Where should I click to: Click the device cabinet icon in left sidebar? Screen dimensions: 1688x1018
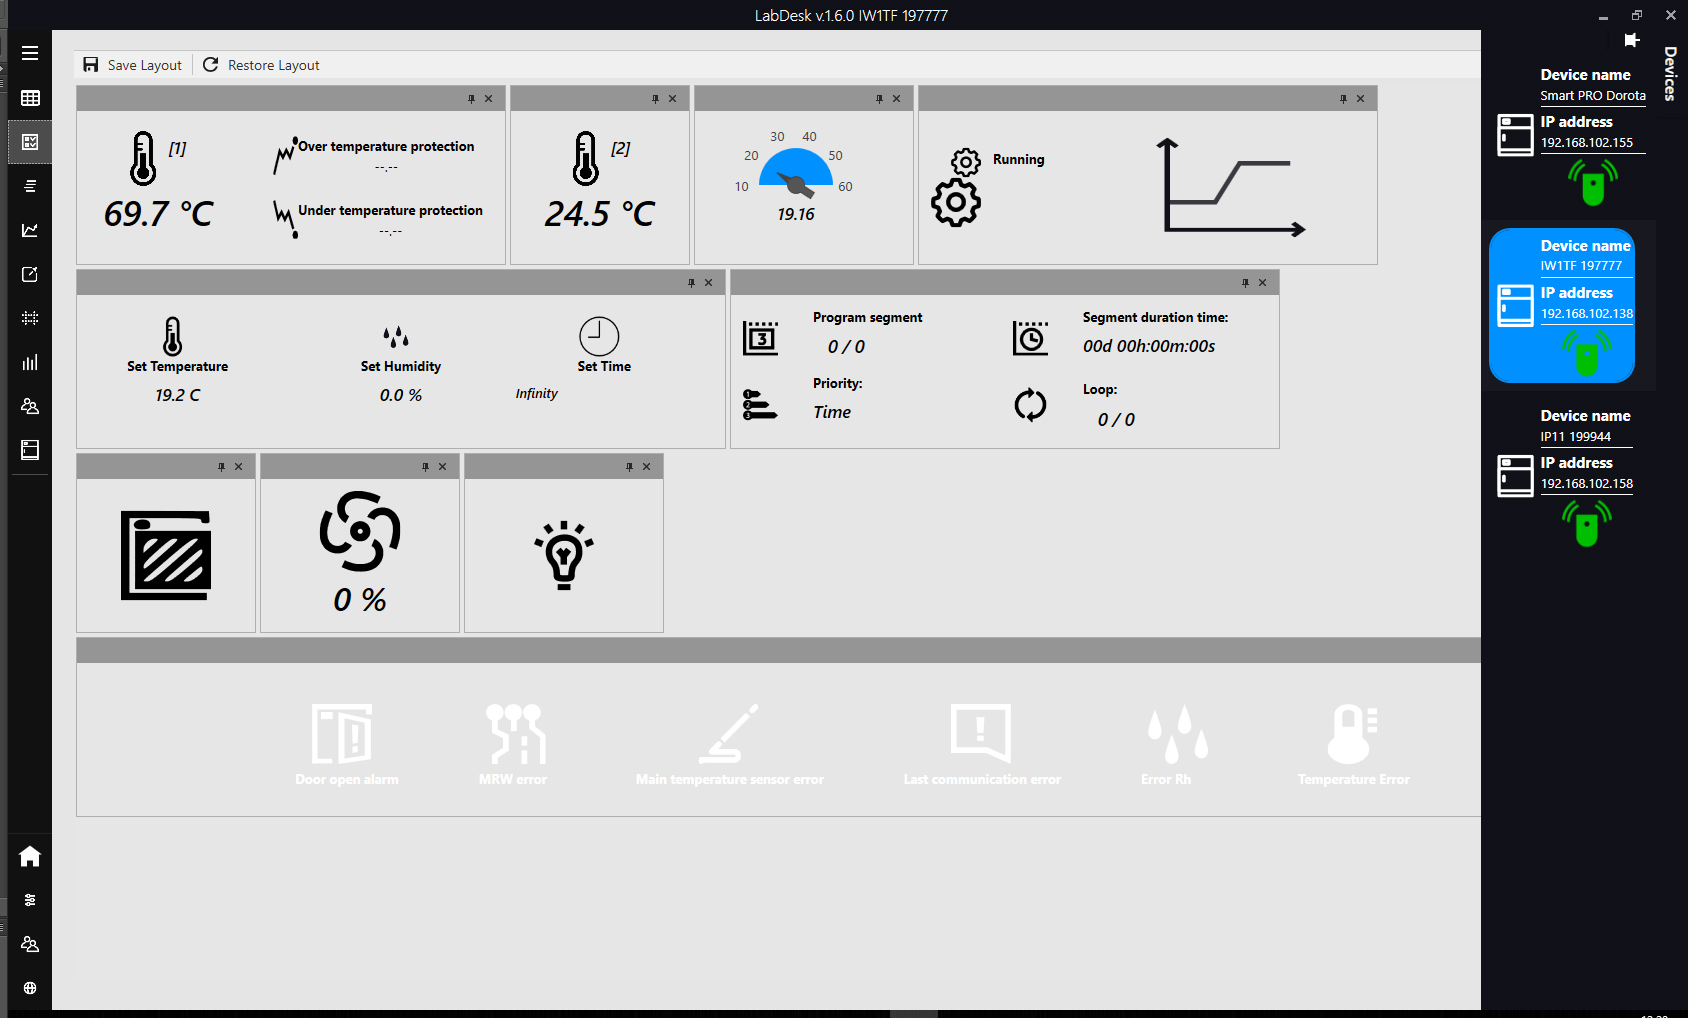30,450
